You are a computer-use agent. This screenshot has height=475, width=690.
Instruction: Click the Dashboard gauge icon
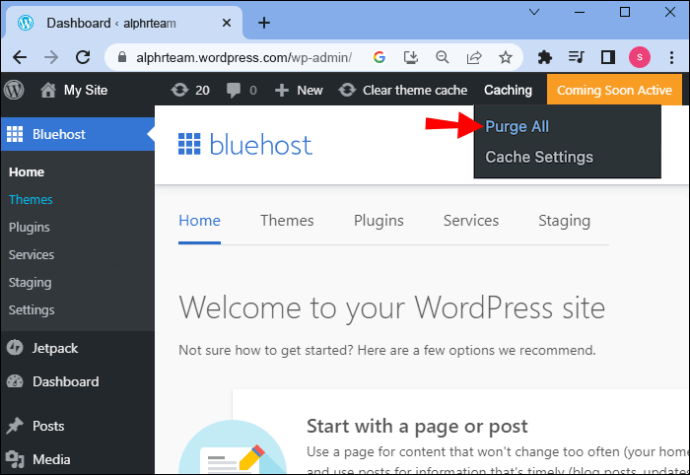point(15,381)
